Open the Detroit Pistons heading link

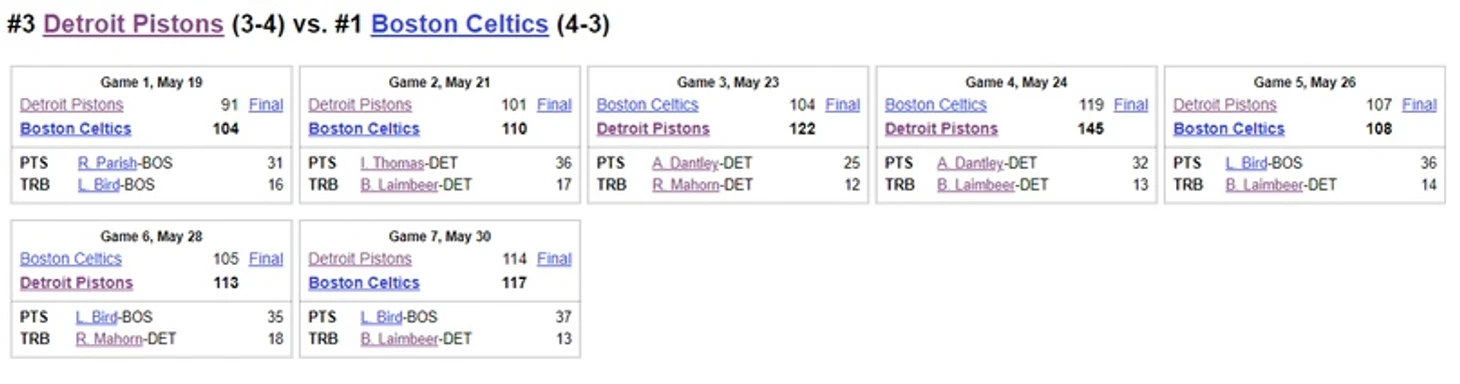pyautogui.click(x=133, y=25)
